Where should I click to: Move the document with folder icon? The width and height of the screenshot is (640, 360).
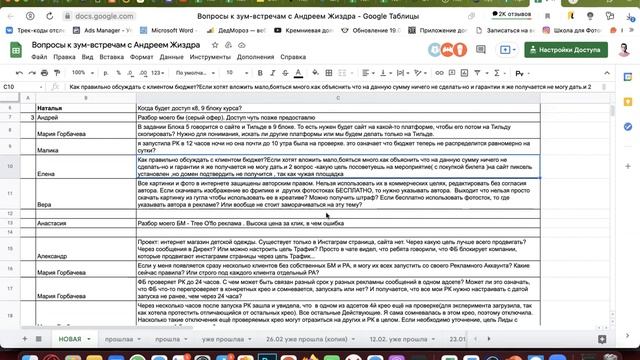(x=228, y=45)
